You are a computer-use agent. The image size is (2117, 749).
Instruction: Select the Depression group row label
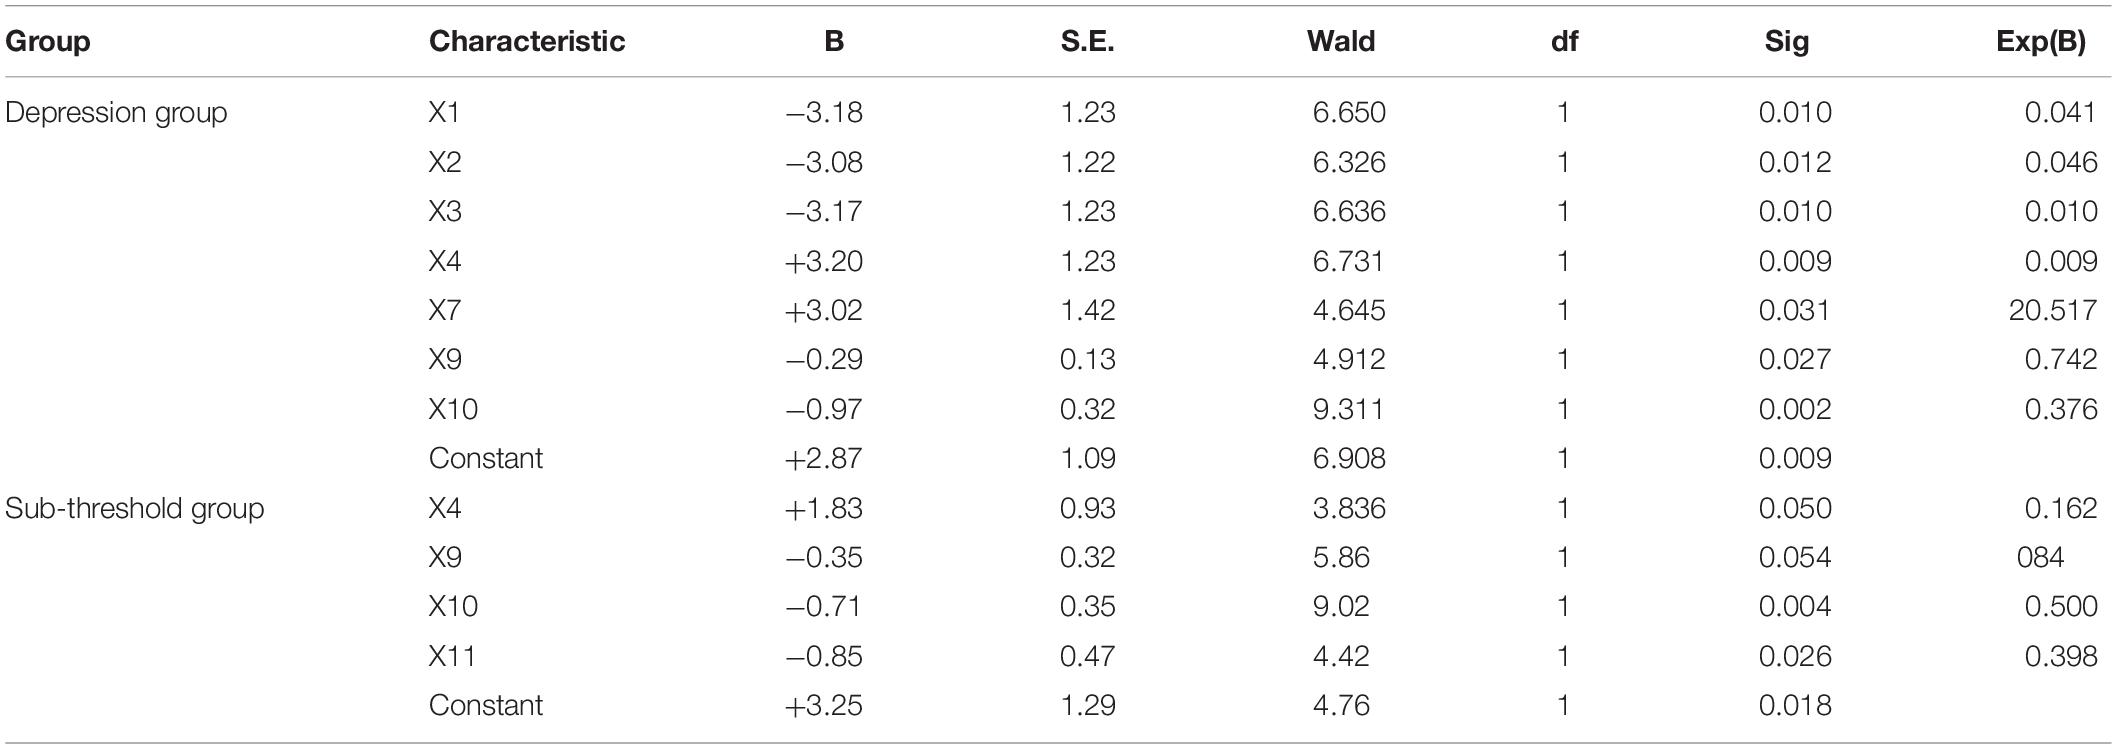[116, 113]
